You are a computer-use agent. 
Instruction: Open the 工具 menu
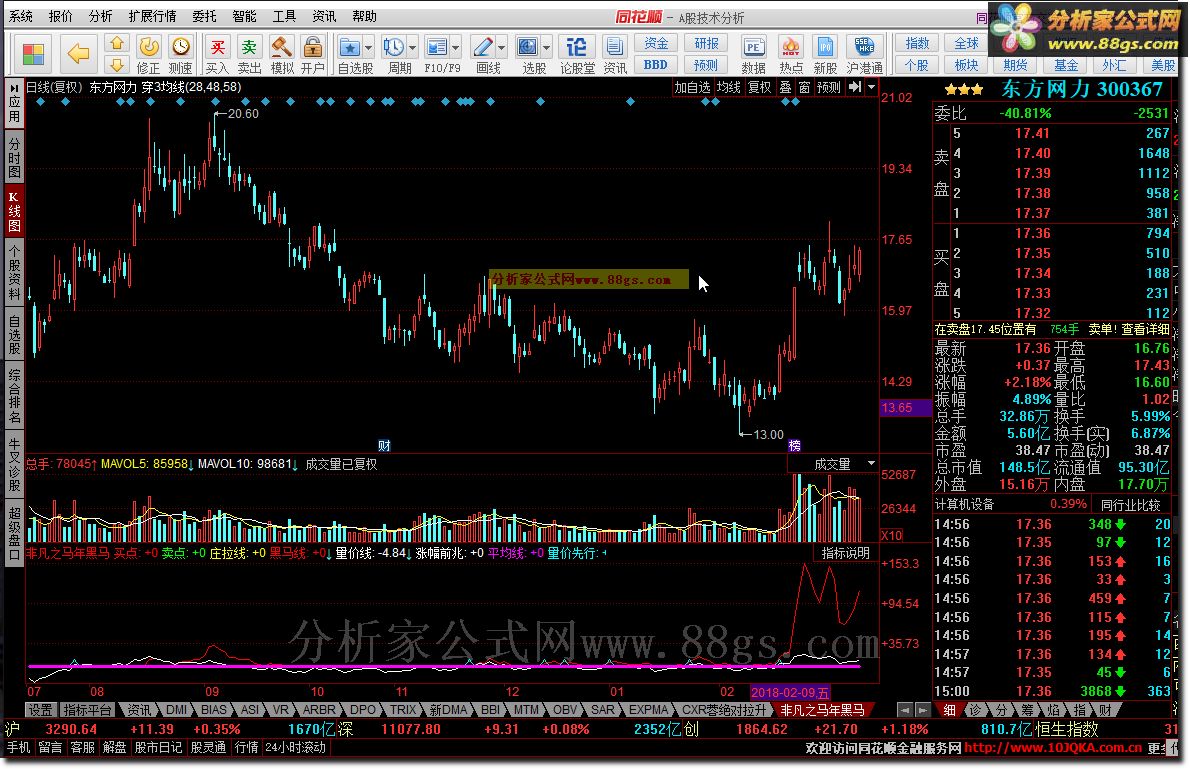click(285, 16)
